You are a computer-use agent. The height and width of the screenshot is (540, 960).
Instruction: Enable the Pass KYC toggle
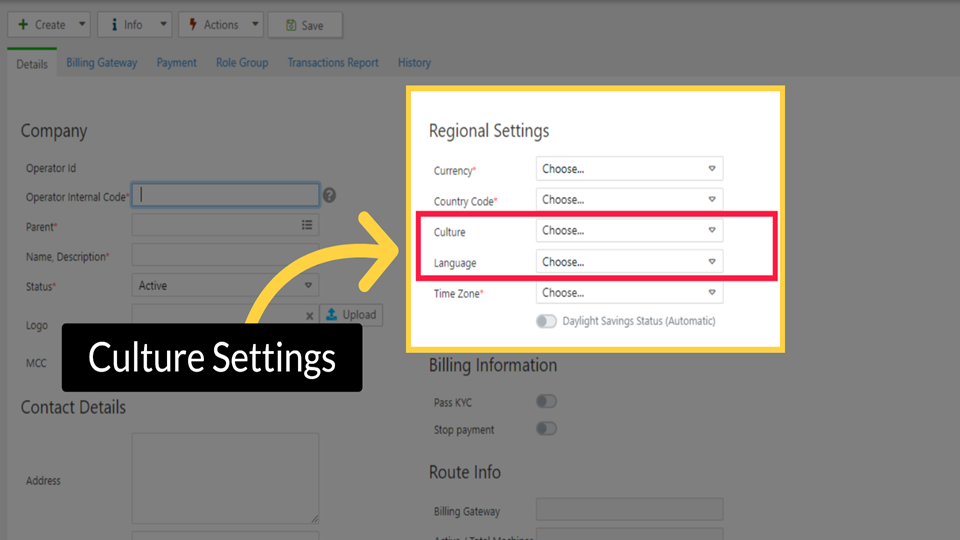point(546,402)
